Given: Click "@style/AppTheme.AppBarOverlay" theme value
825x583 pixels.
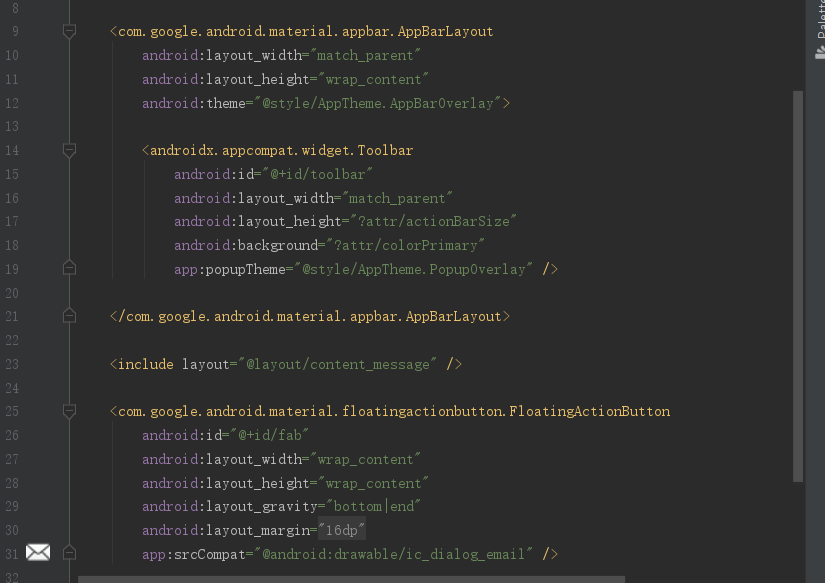Looking at the screenshot, I should (x=378, y=103).
